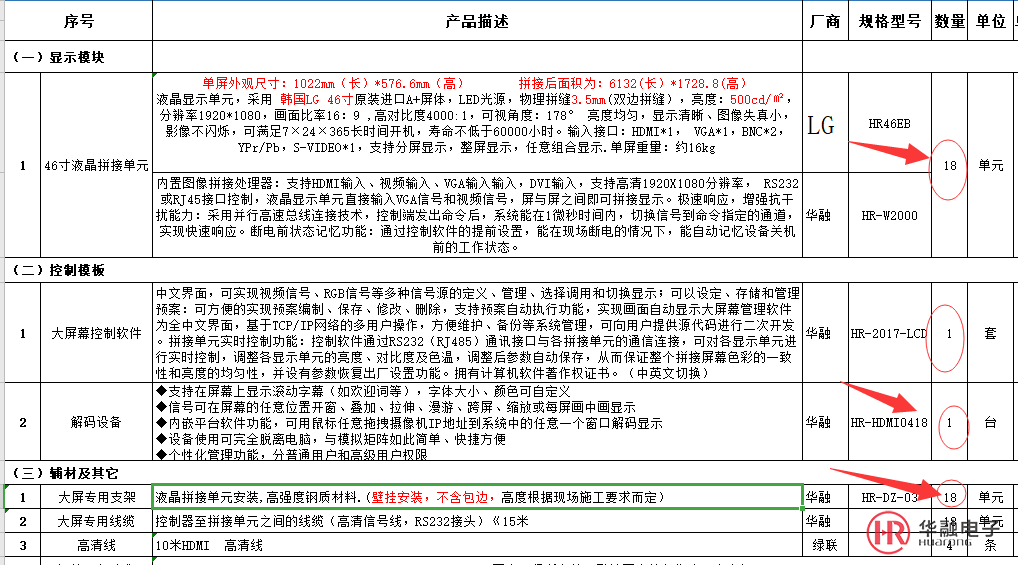Click the 台 unit cell
Screen dimensions: 1018x565
coord(991,422)
